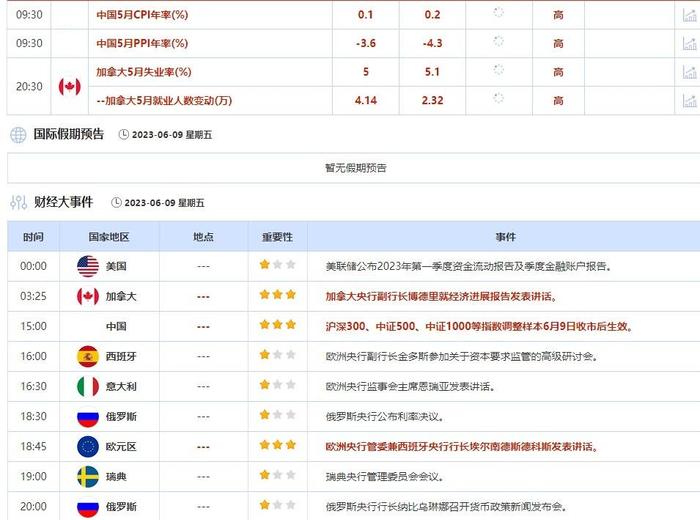Viewport: 700px width, 520px height.
Task: Click the CPI forecast value 0.2
Action: click(x=432, y=15)
